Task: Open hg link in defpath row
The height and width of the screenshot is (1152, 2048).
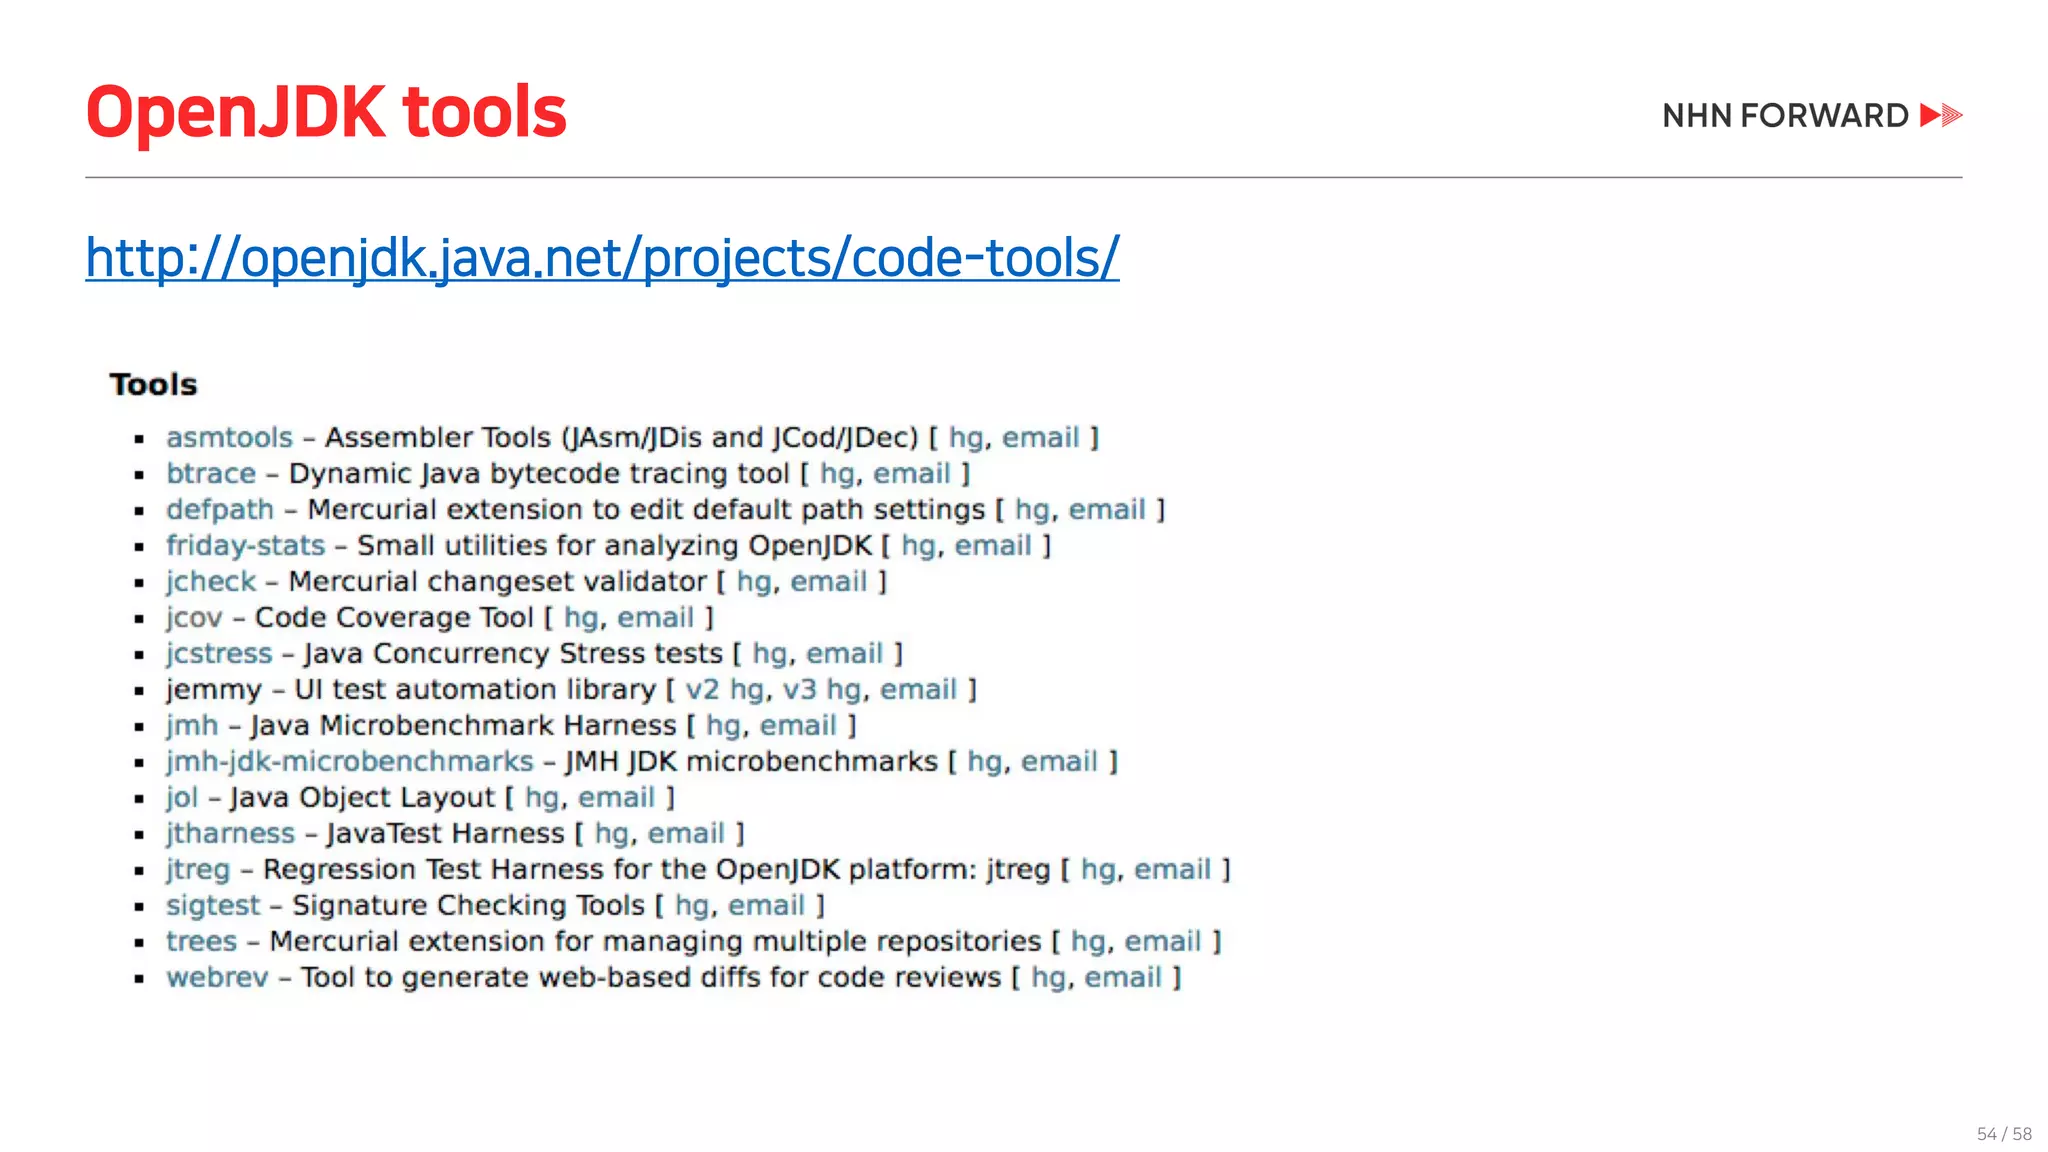Action: pyautogui.click(x=1032, y=510)
